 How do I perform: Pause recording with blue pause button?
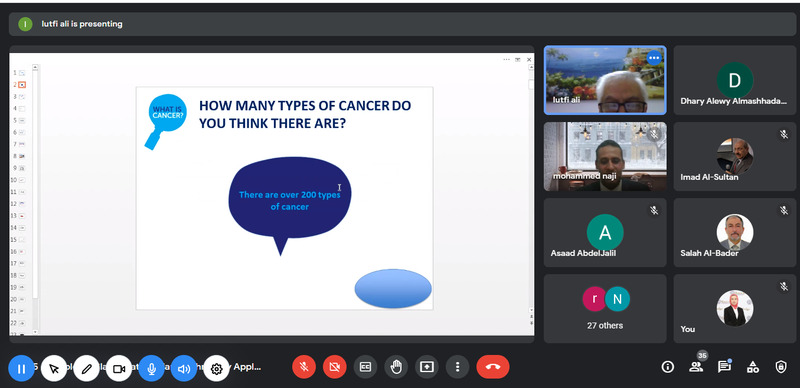(x=21, y=369)
